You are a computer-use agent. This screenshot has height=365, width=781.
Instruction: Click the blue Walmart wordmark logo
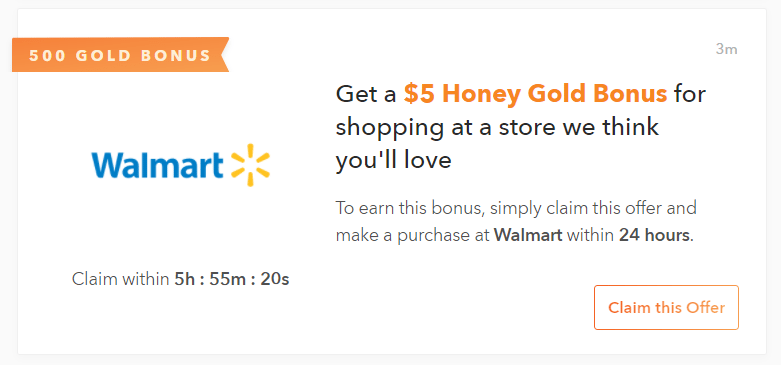157,166
